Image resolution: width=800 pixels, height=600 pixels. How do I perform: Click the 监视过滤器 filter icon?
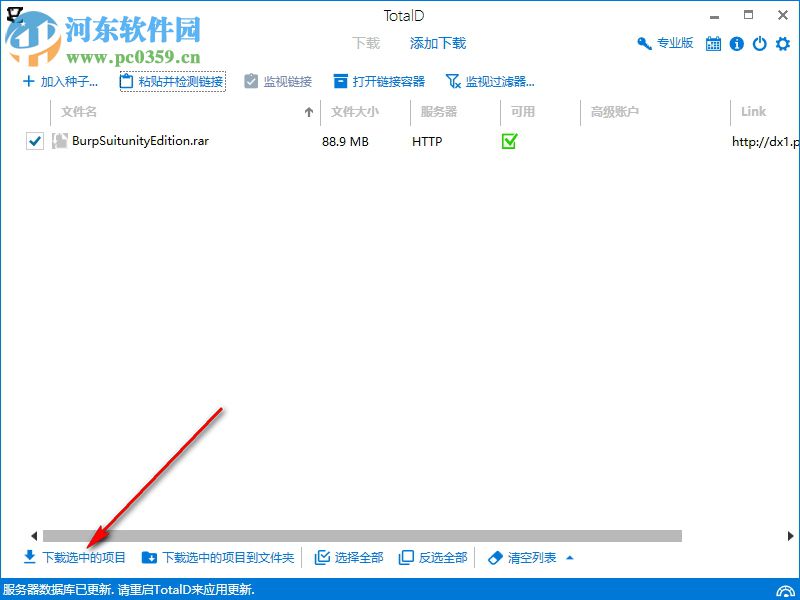coord(452,80)
